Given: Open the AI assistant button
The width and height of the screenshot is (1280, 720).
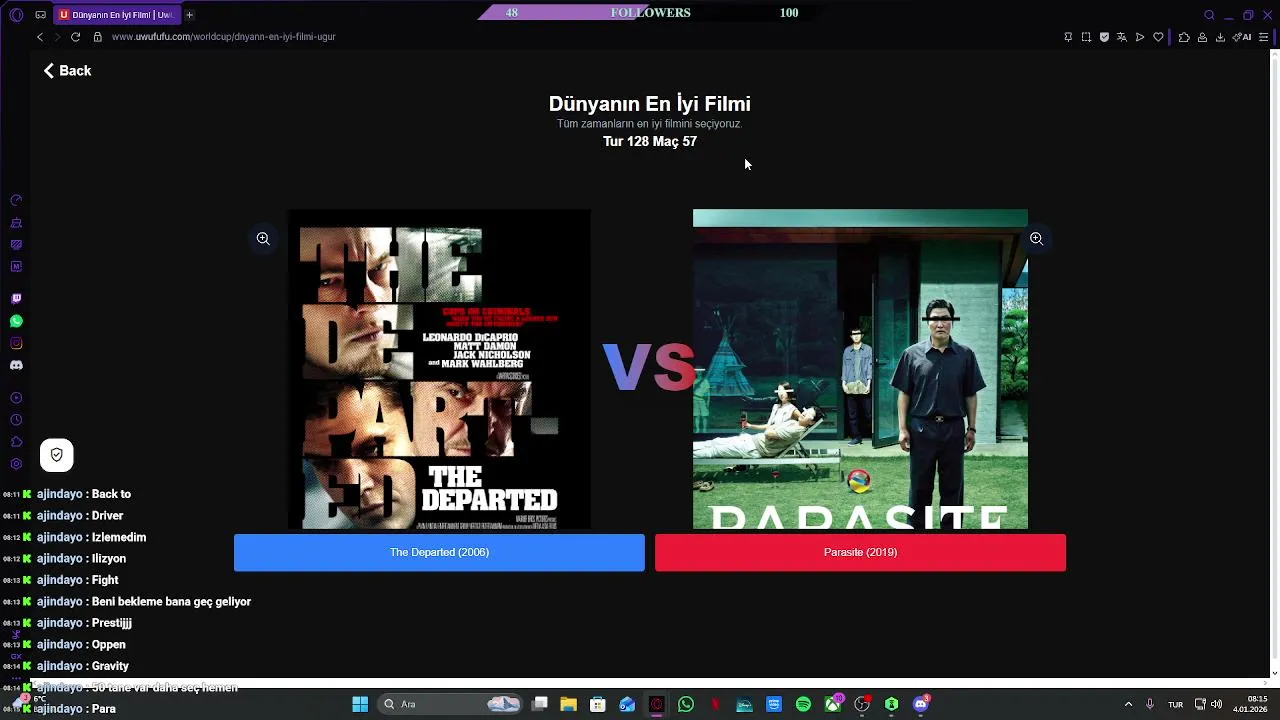Looking at the screenshot, I should [1243, 37].
